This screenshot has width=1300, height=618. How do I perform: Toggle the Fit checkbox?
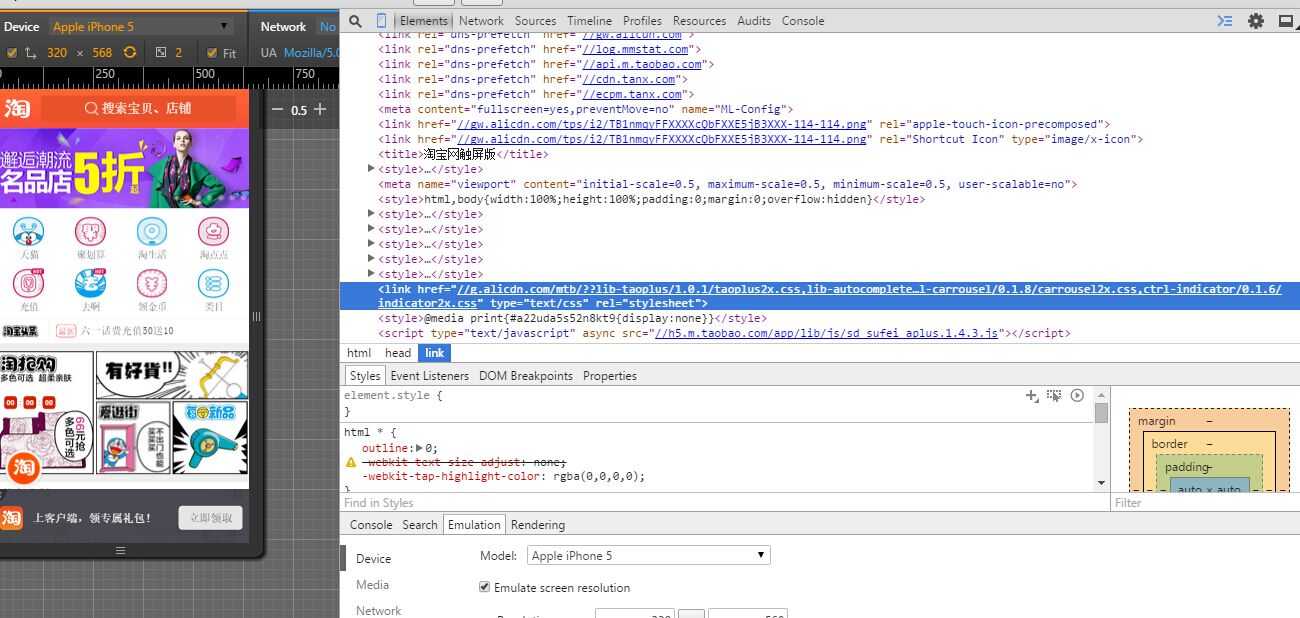(x=211, y=52)
